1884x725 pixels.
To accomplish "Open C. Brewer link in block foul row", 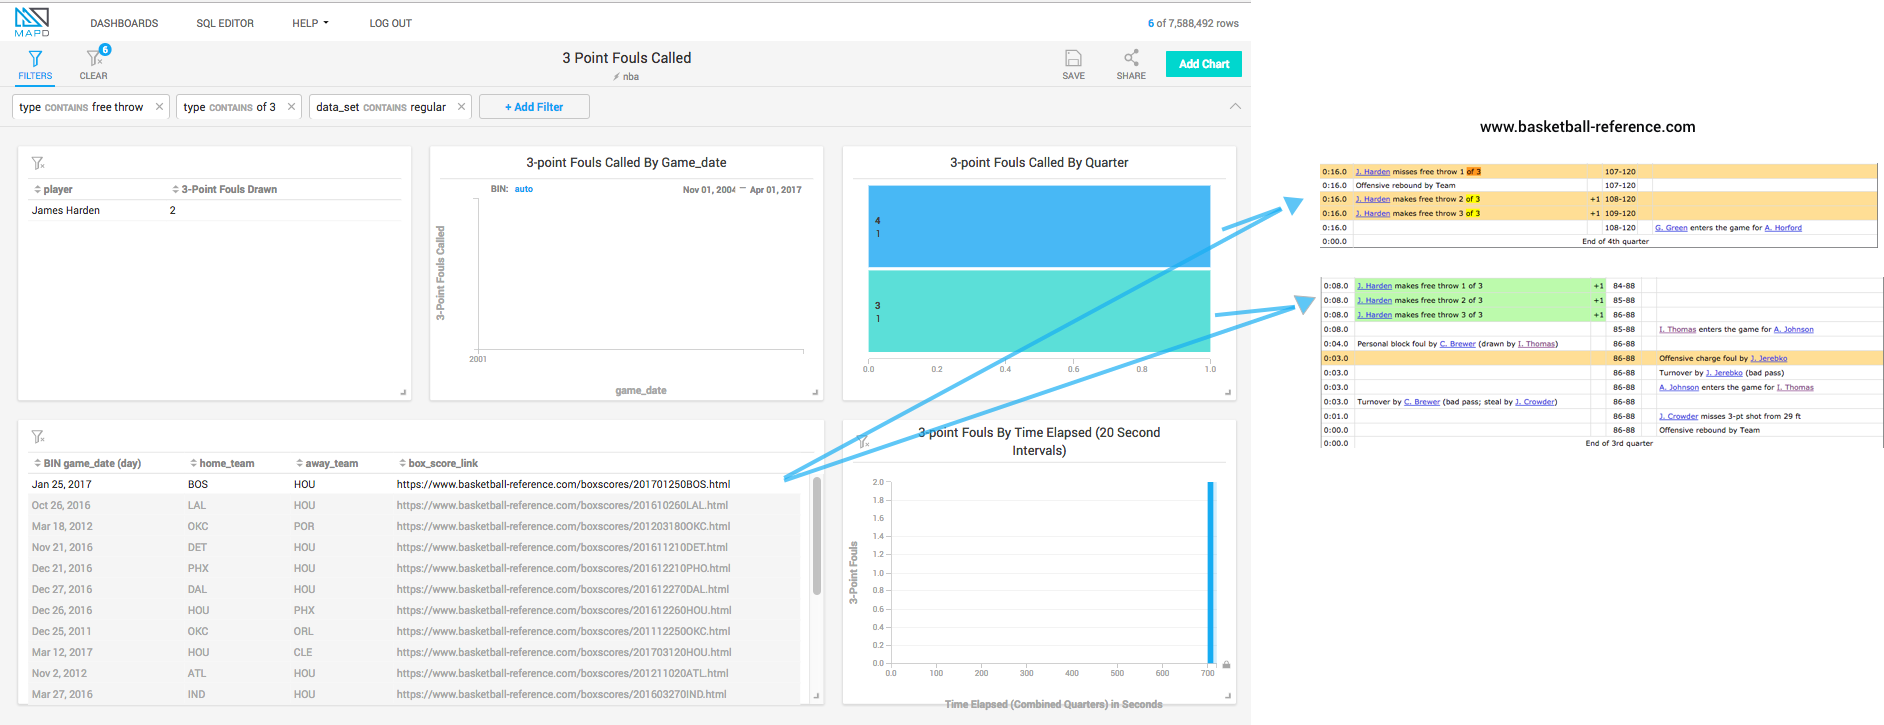I will [1457, 344].
